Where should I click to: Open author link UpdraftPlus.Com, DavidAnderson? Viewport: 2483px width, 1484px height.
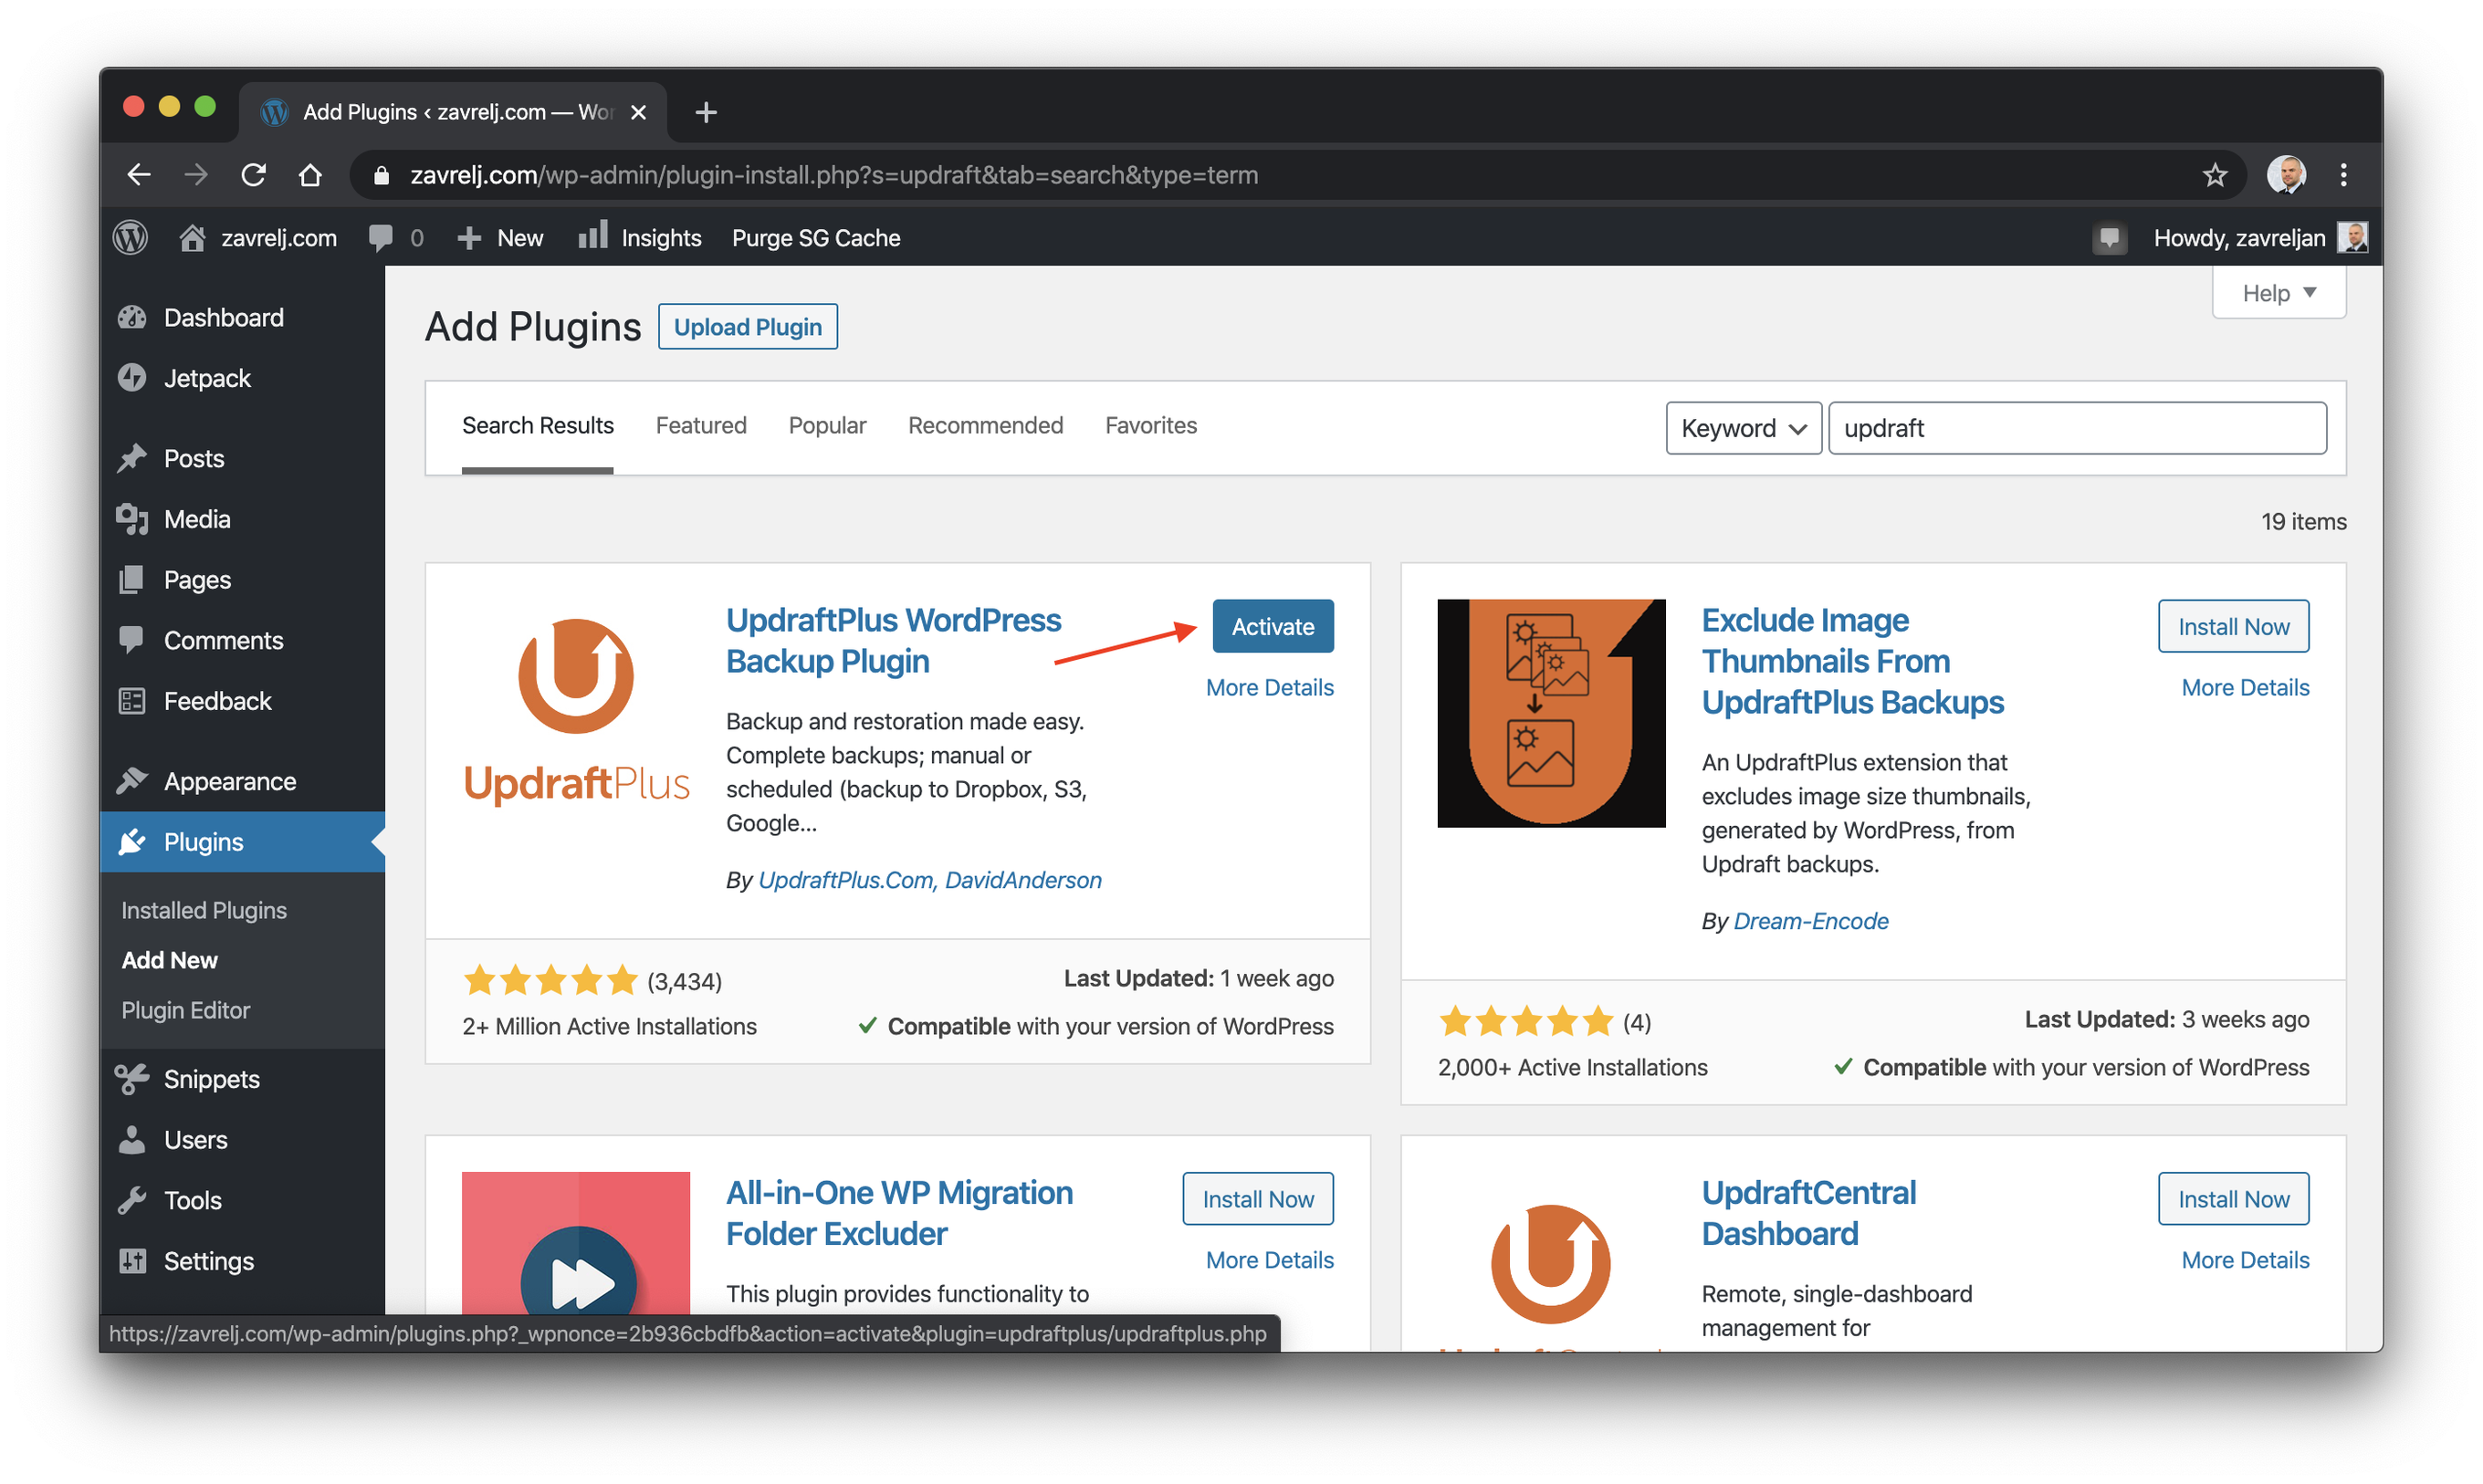[x=930, y=880]
